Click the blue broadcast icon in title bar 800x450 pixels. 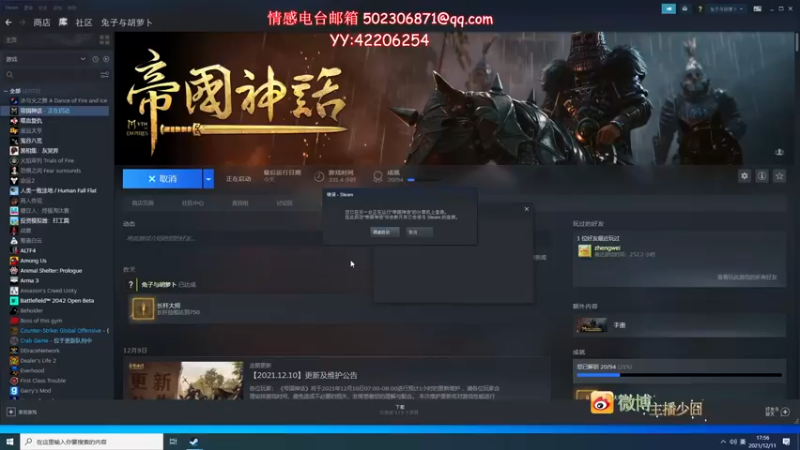click(668, 9)
